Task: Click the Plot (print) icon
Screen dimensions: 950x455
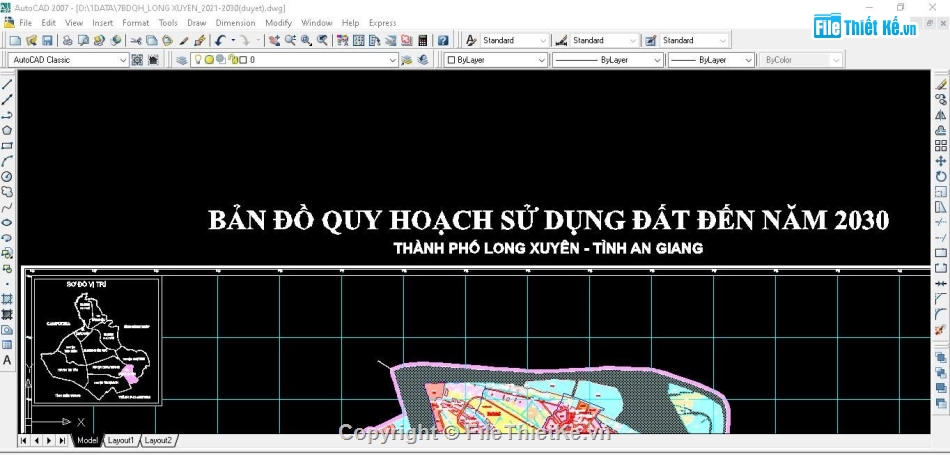Action: point(67,41)
